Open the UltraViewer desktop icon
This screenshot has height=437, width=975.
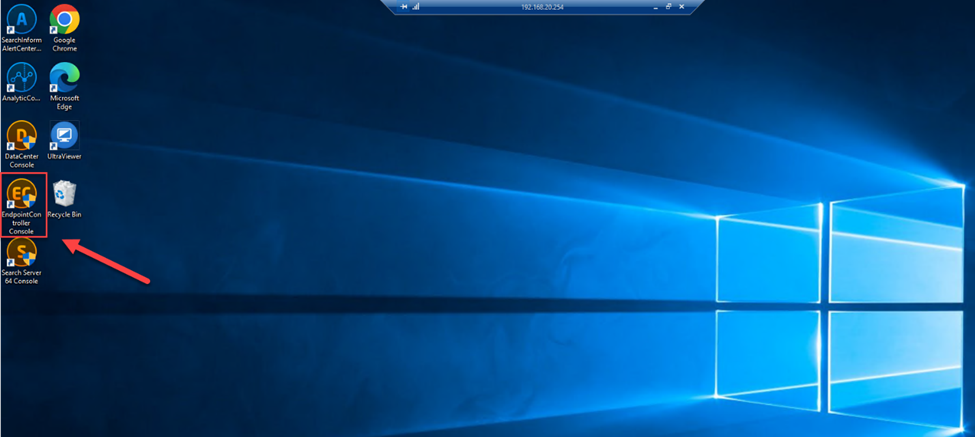(x=64, y=135)
